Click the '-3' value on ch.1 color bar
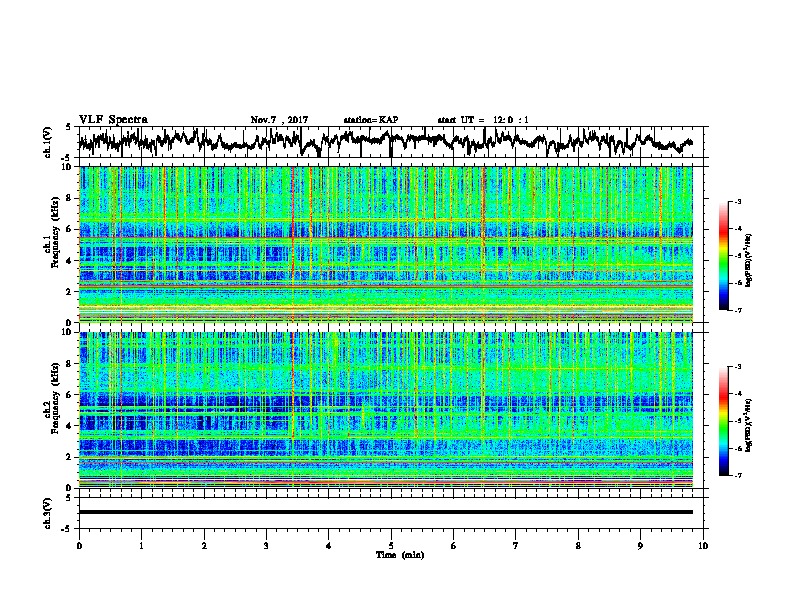Image resolution: width=792 pixels, height=612 pixels. point(737,202)
